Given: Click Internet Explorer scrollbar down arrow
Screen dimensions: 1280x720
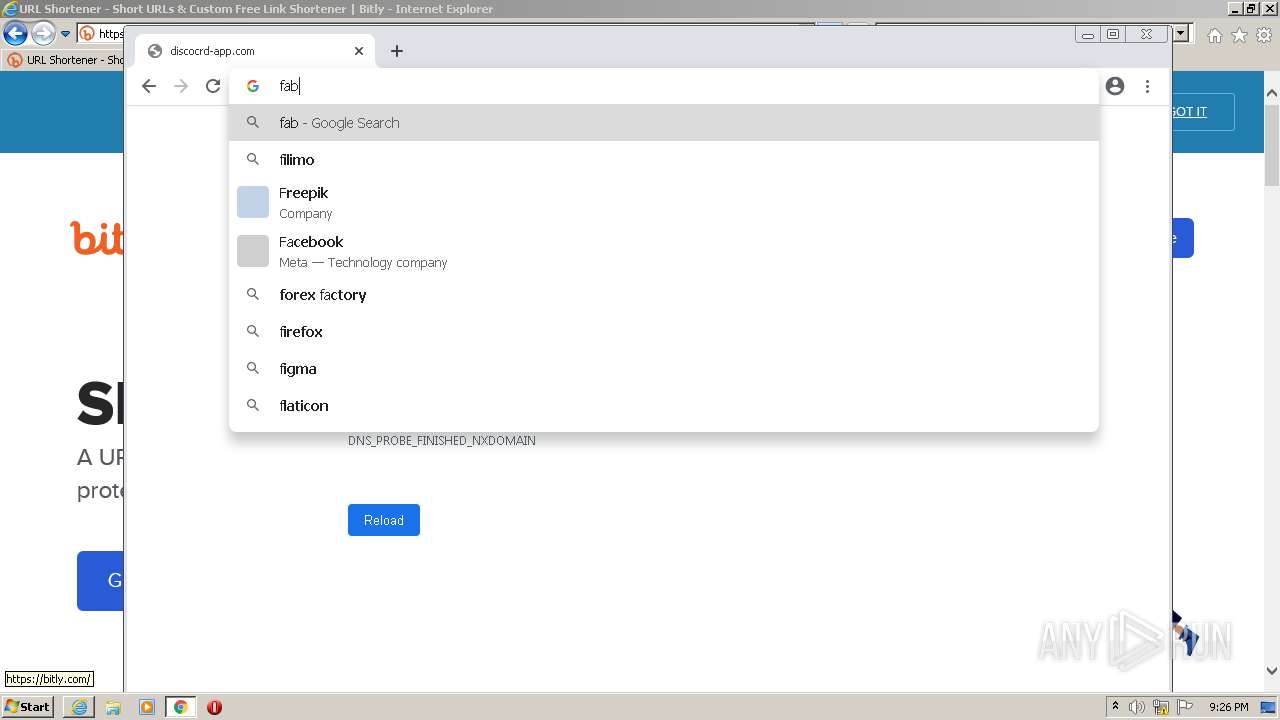Looking at the screenshot, I should click(1272, 671).
